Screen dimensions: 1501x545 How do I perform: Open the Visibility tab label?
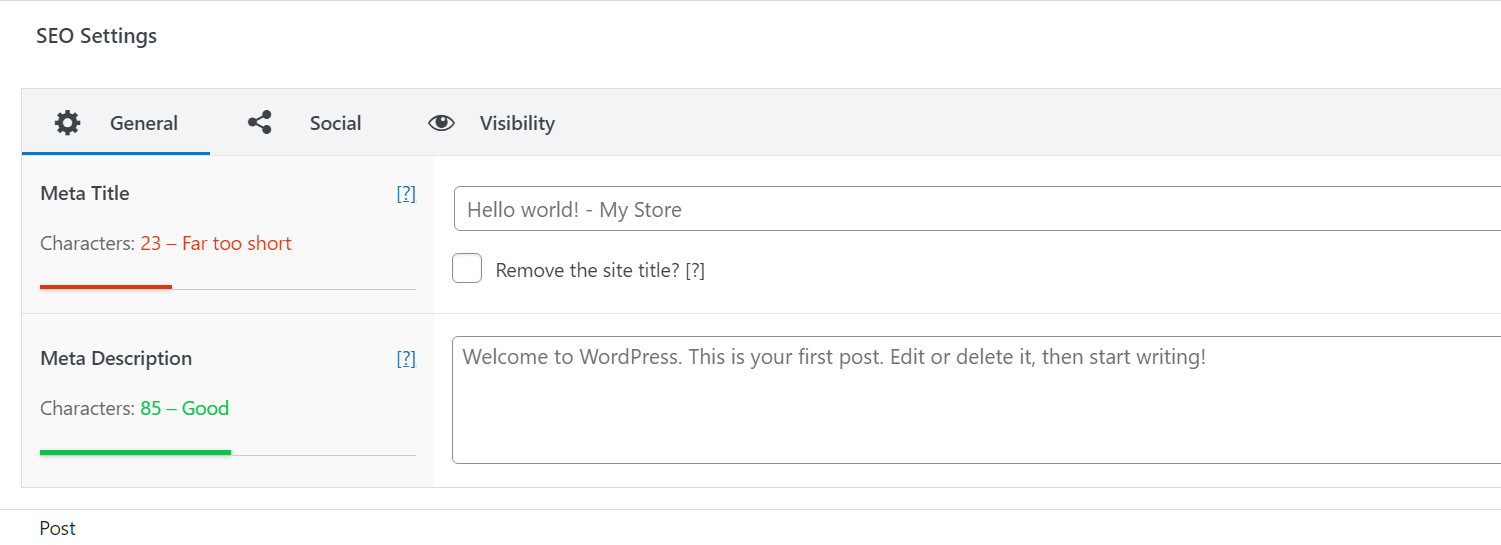(x=517, y=123)
